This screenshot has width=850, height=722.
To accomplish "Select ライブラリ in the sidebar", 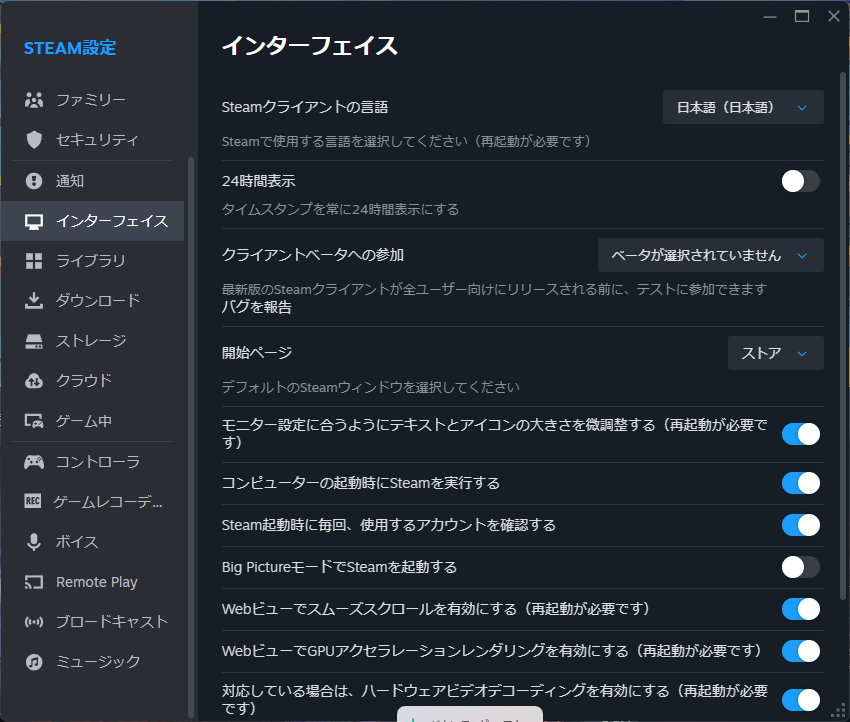I will pos(92,261).
